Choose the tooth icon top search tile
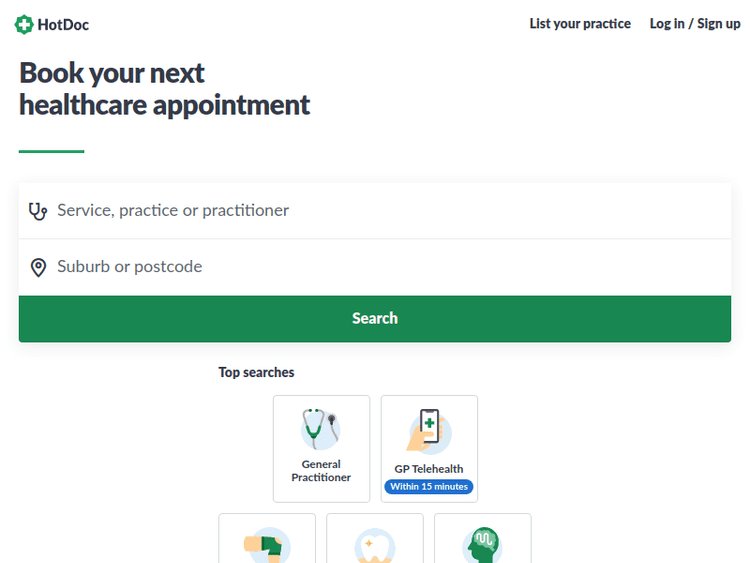750x563 pixels. (375, 540)
